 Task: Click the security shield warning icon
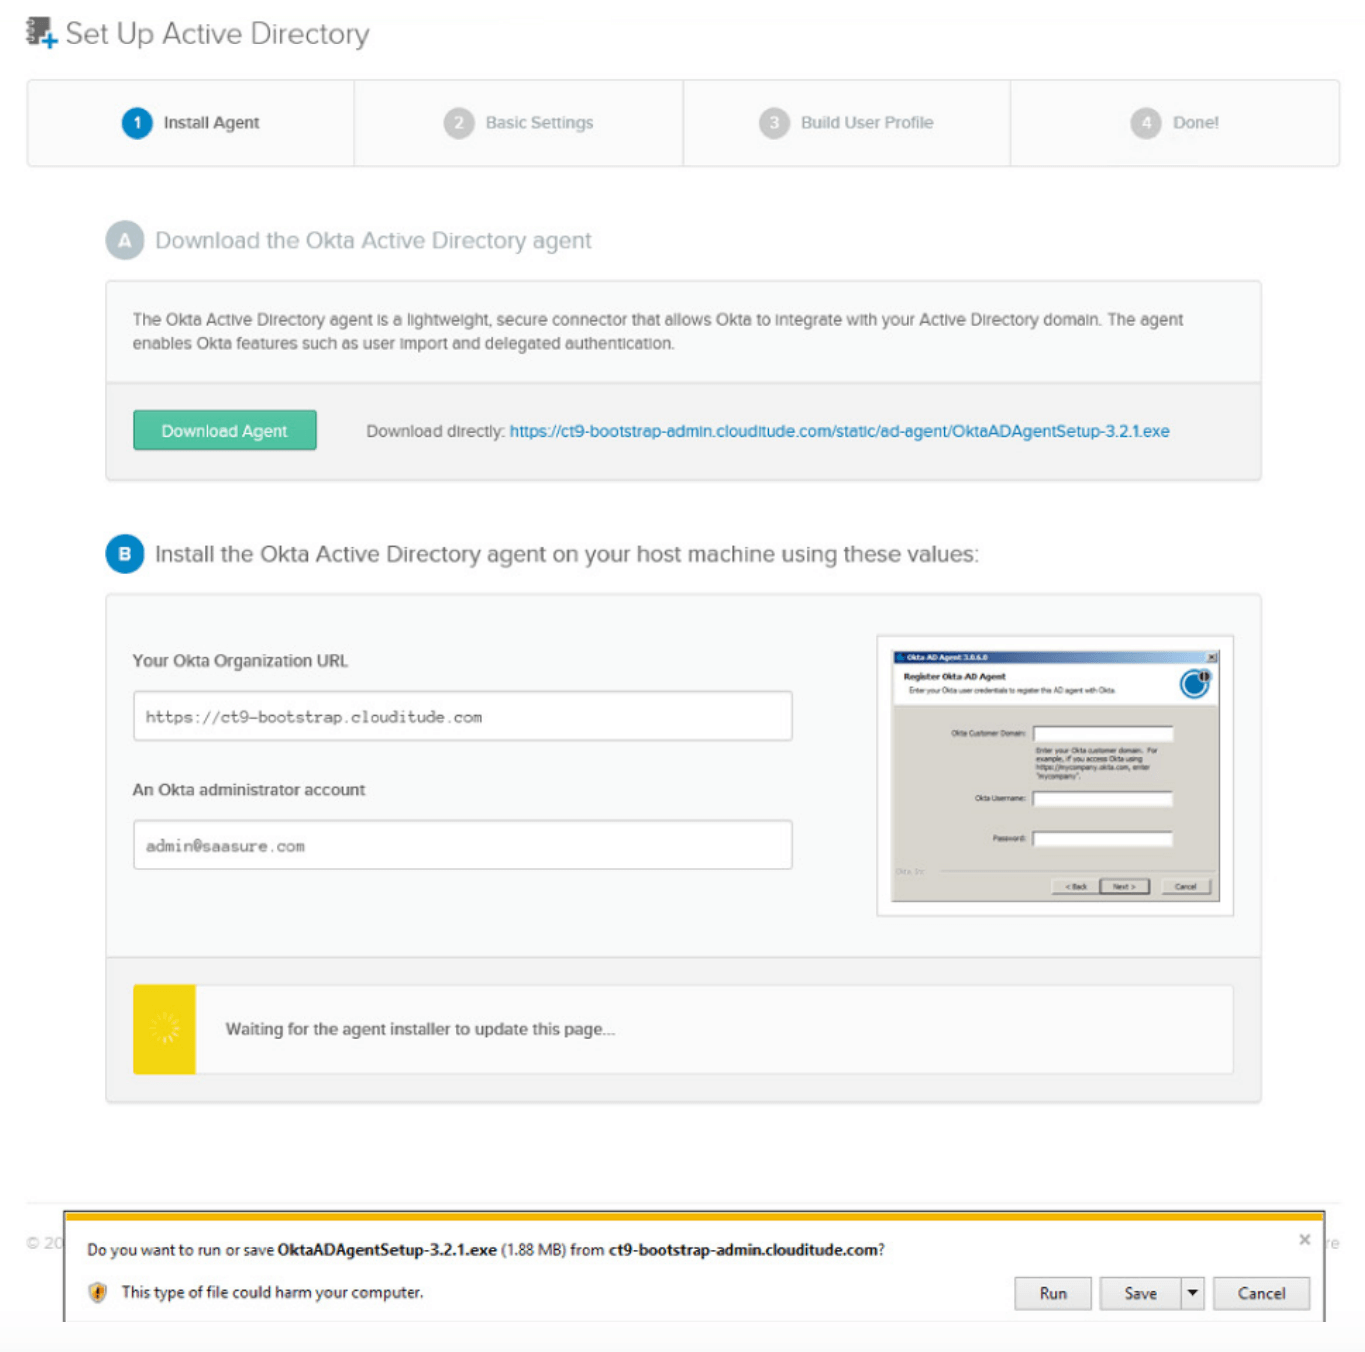coord(98,1293)
